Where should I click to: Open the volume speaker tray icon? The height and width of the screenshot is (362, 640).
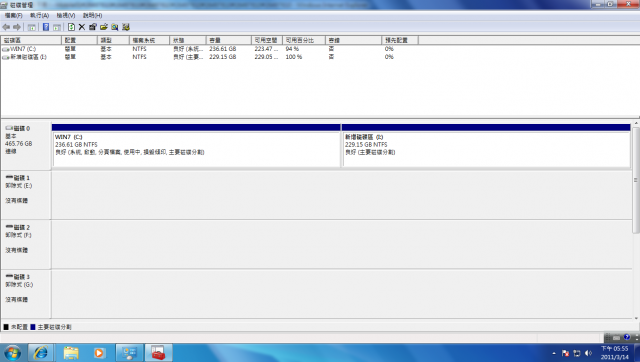[588, 353]
